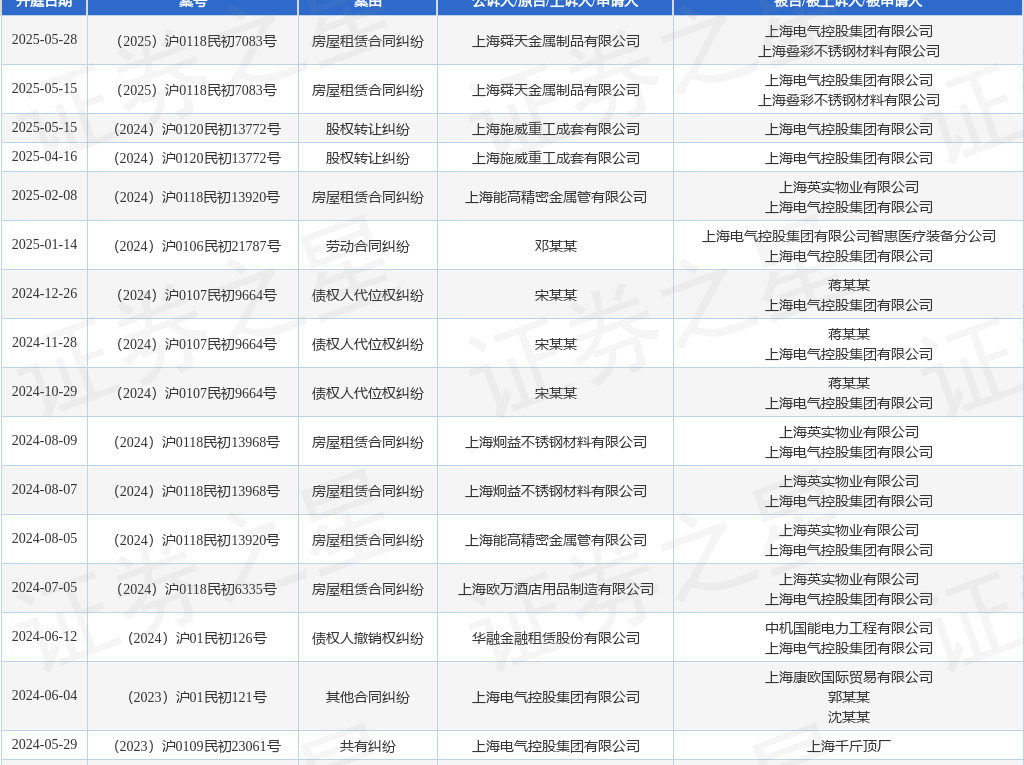
Task: Click 上海施威重工成套有限公司 in the 2025-04-16 row
Action: pyautogui.click(x=556, y=158)
